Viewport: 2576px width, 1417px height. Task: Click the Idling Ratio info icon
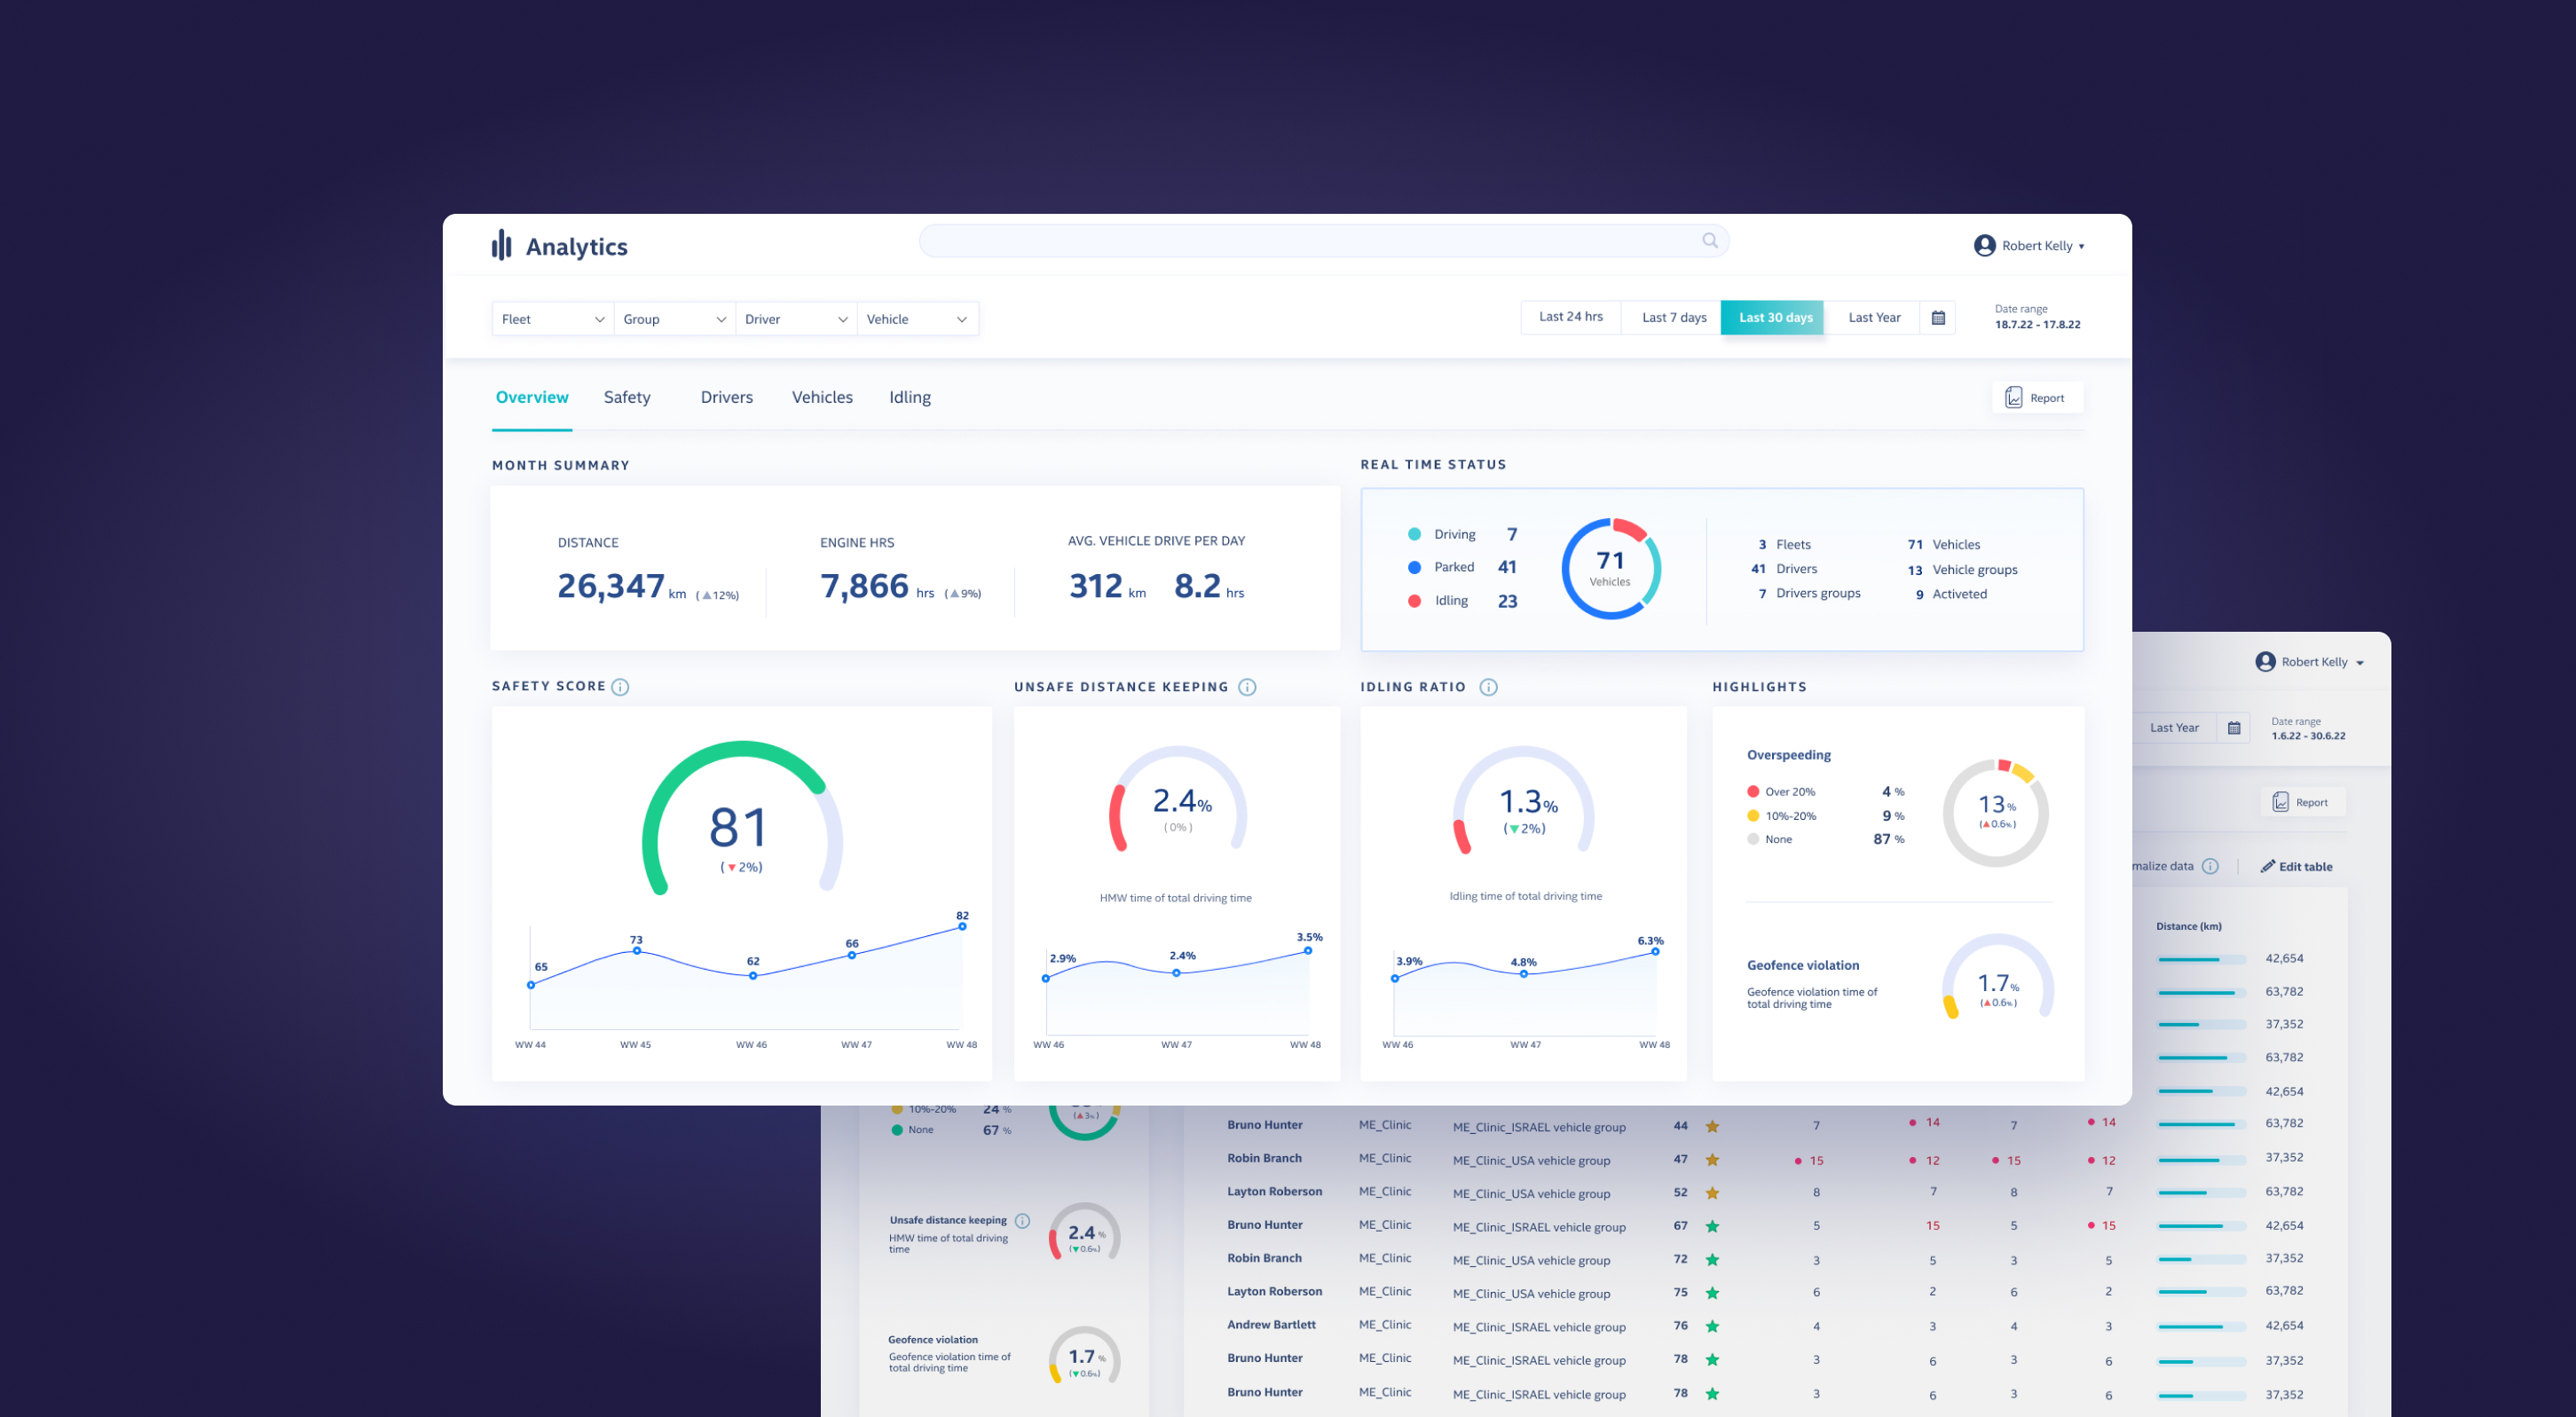pyautogui.click(x=1487, y=687)
